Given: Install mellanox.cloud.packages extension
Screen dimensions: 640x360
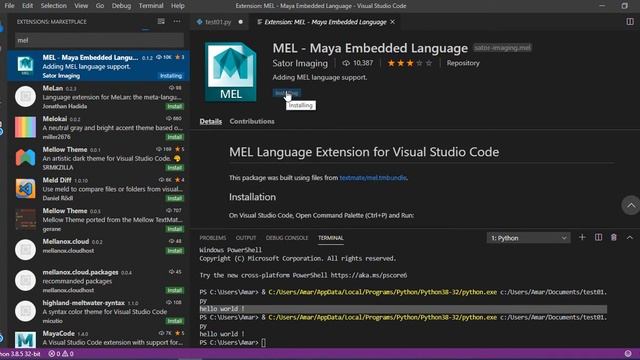Looking at the screenshot, I should point(174,290).
